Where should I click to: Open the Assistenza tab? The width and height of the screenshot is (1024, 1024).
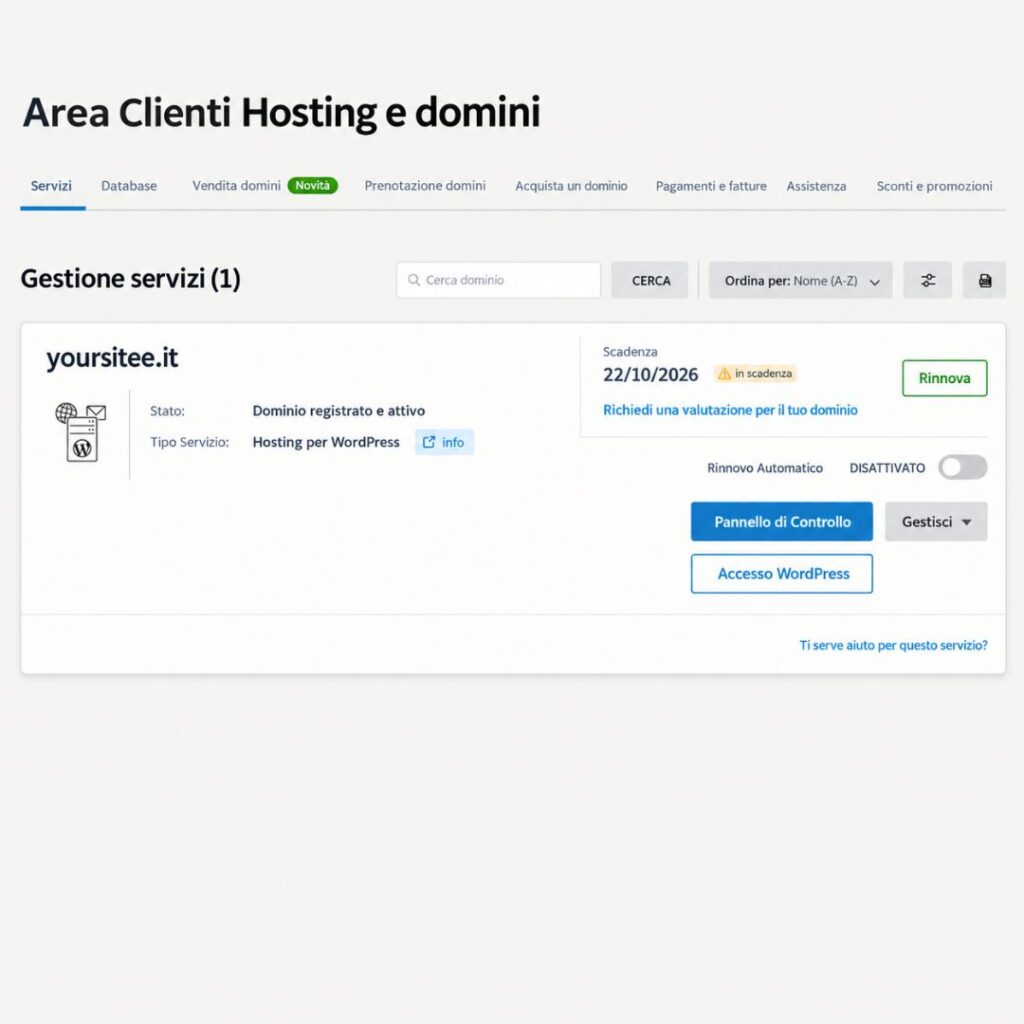pos(816,186)
